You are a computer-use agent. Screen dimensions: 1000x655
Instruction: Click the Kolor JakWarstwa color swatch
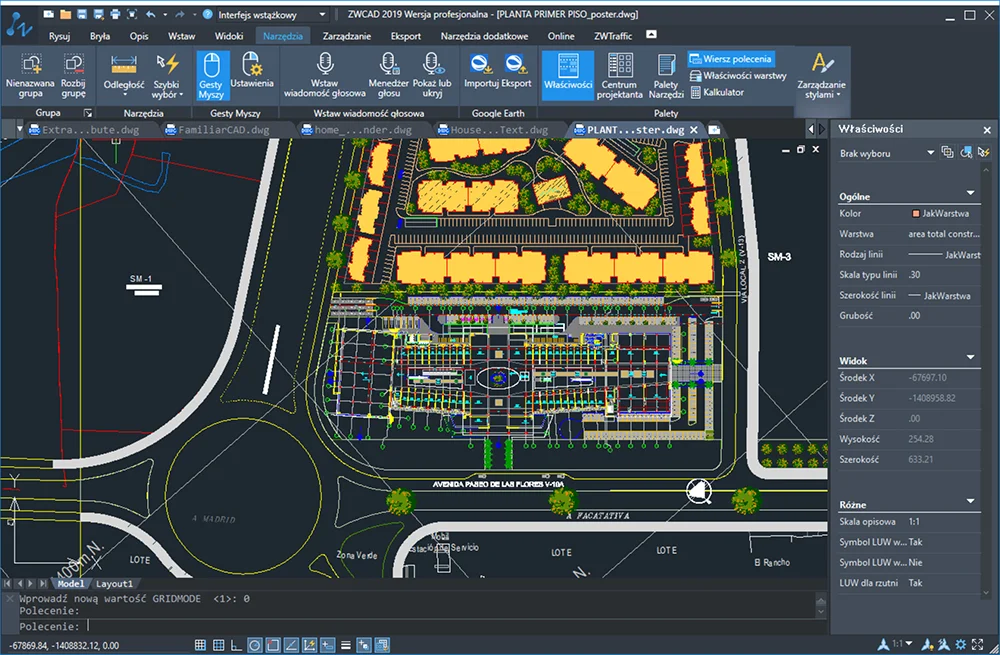(915, 214)
